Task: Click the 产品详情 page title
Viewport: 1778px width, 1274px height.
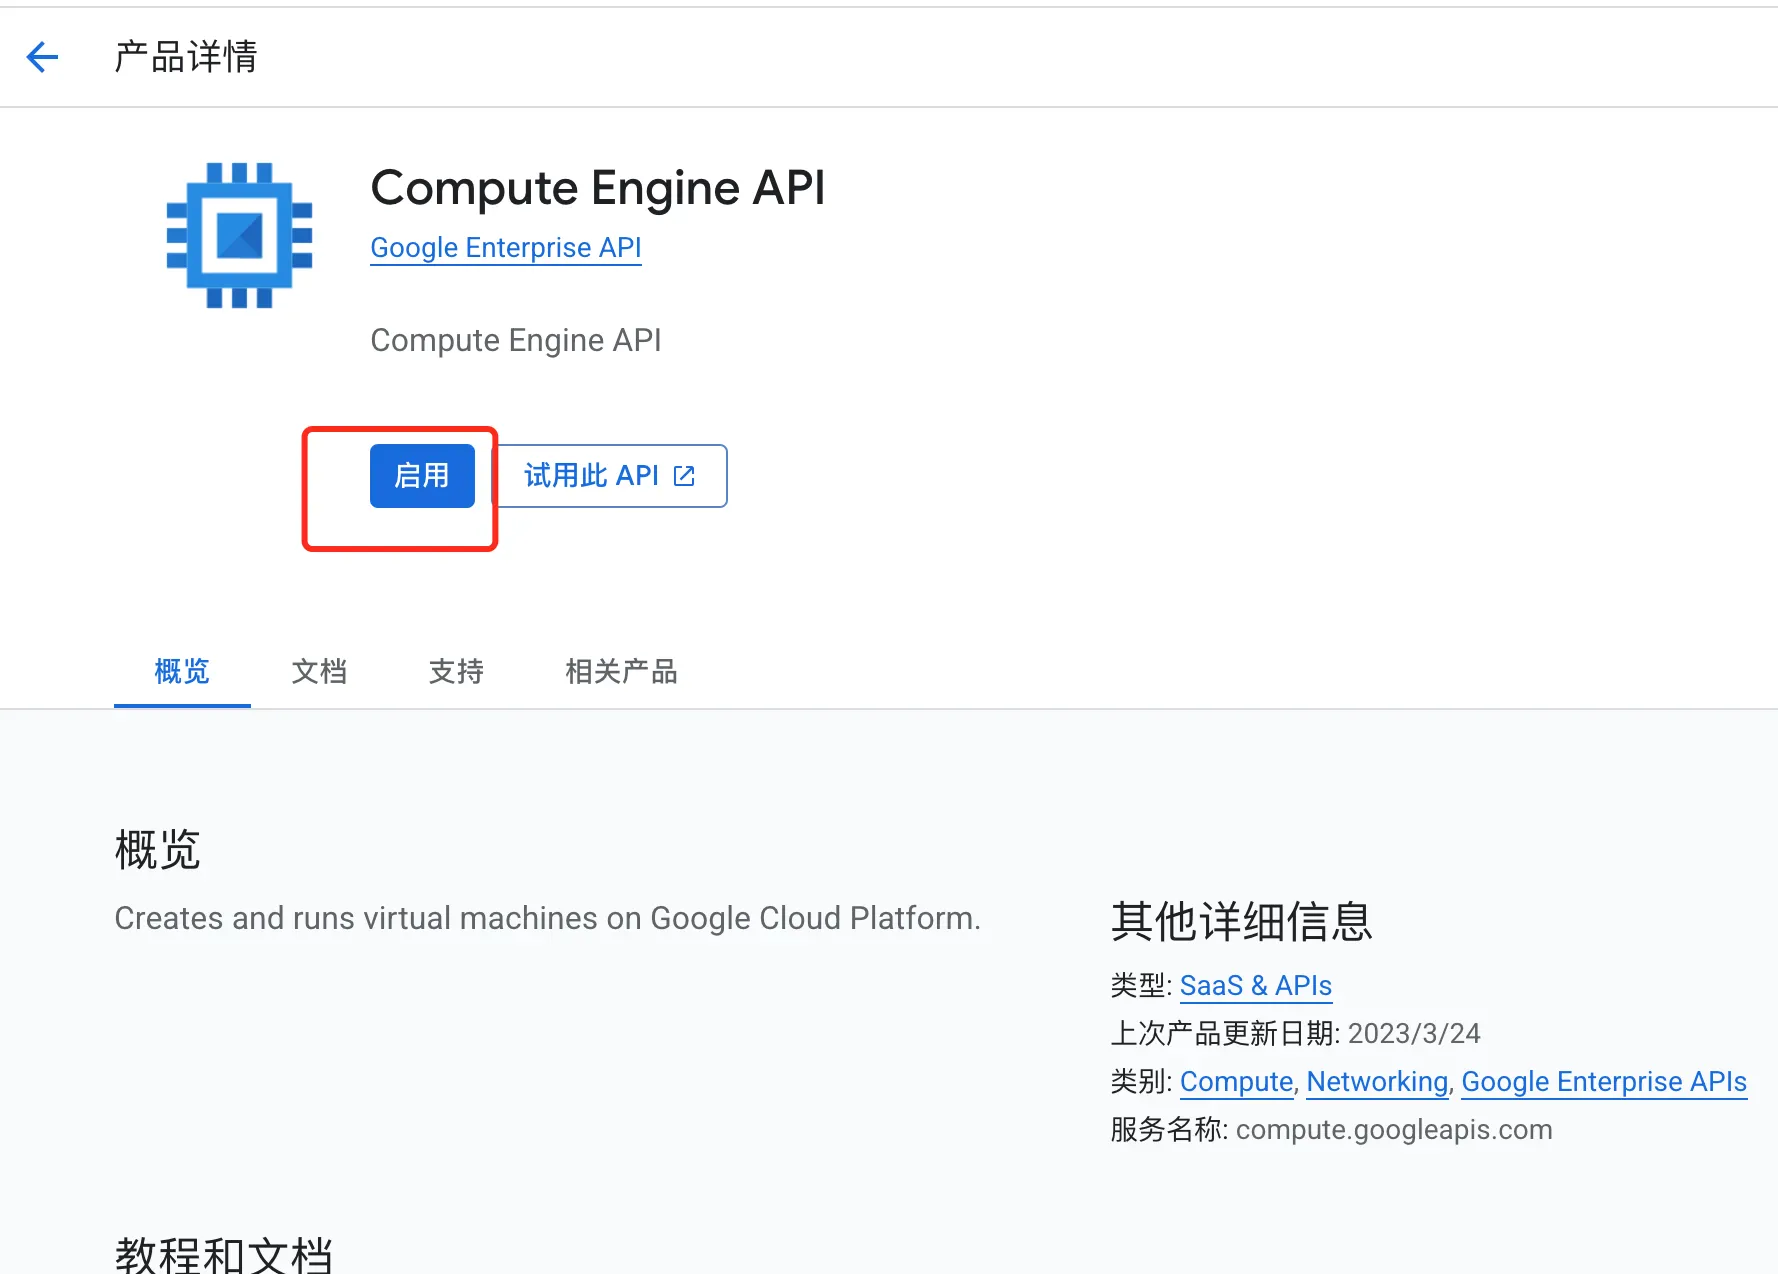Action: pyautogui.click(x=184, y=57)
